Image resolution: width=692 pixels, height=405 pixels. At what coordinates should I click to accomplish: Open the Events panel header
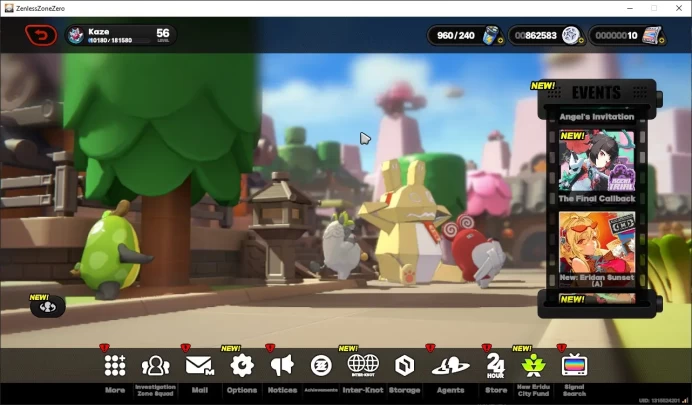pyautogui.click(x=596, y=92)
